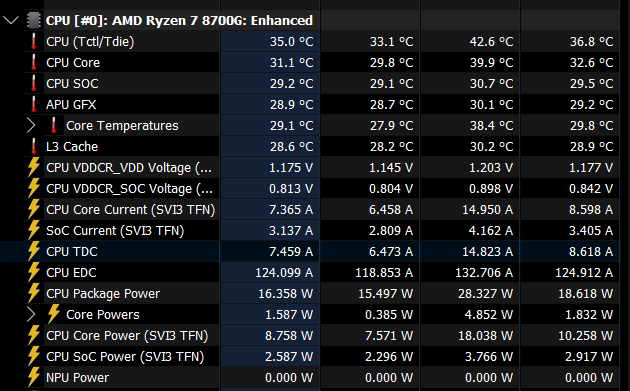Click the 3.405 A average SoC Current
The height and width of the screenshot is (391, 630).
591,231
